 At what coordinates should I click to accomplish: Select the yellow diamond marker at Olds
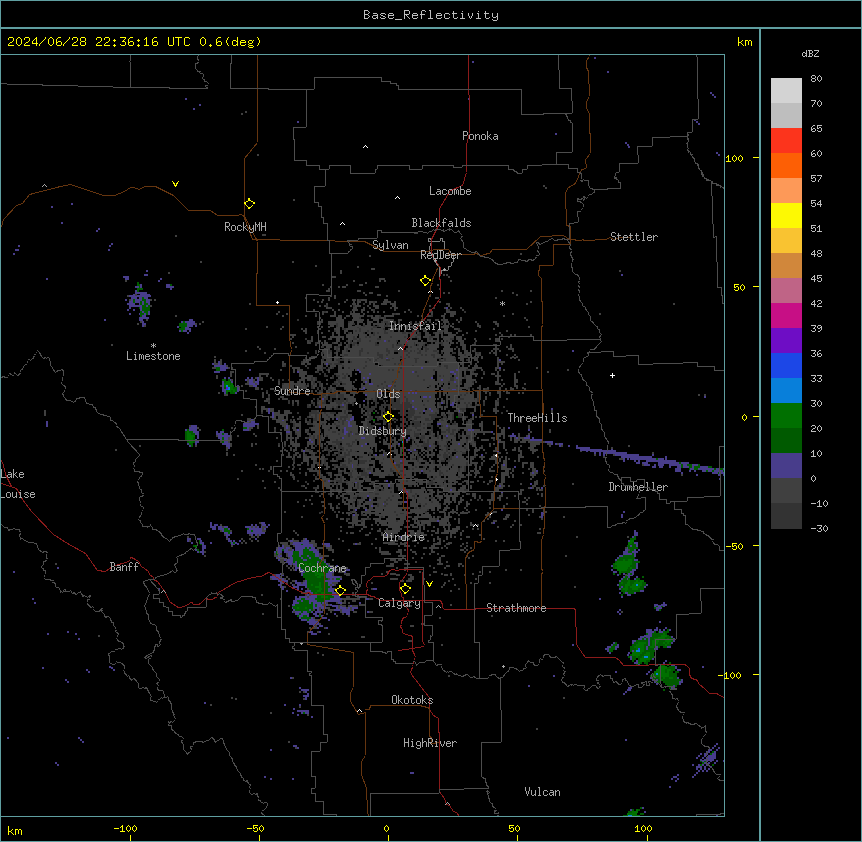click(x=388, y=417)
